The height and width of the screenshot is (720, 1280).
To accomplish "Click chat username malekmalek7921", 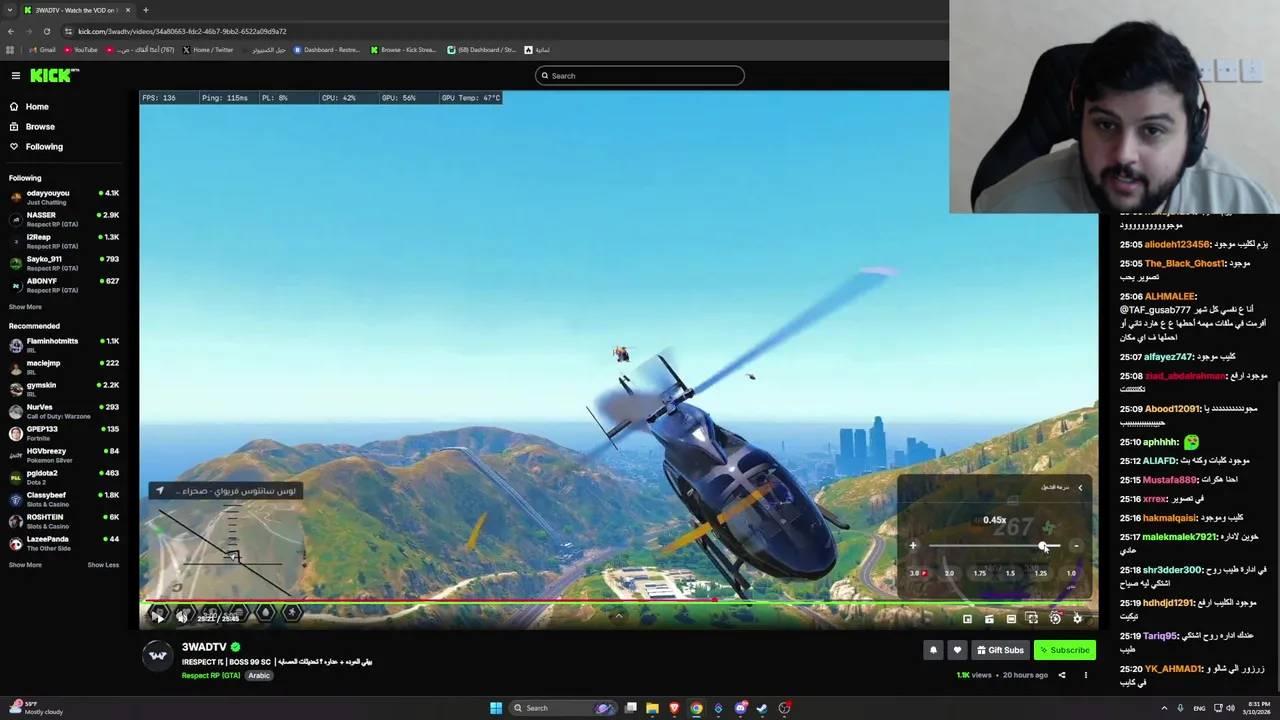I will (x=1179, y=537).
